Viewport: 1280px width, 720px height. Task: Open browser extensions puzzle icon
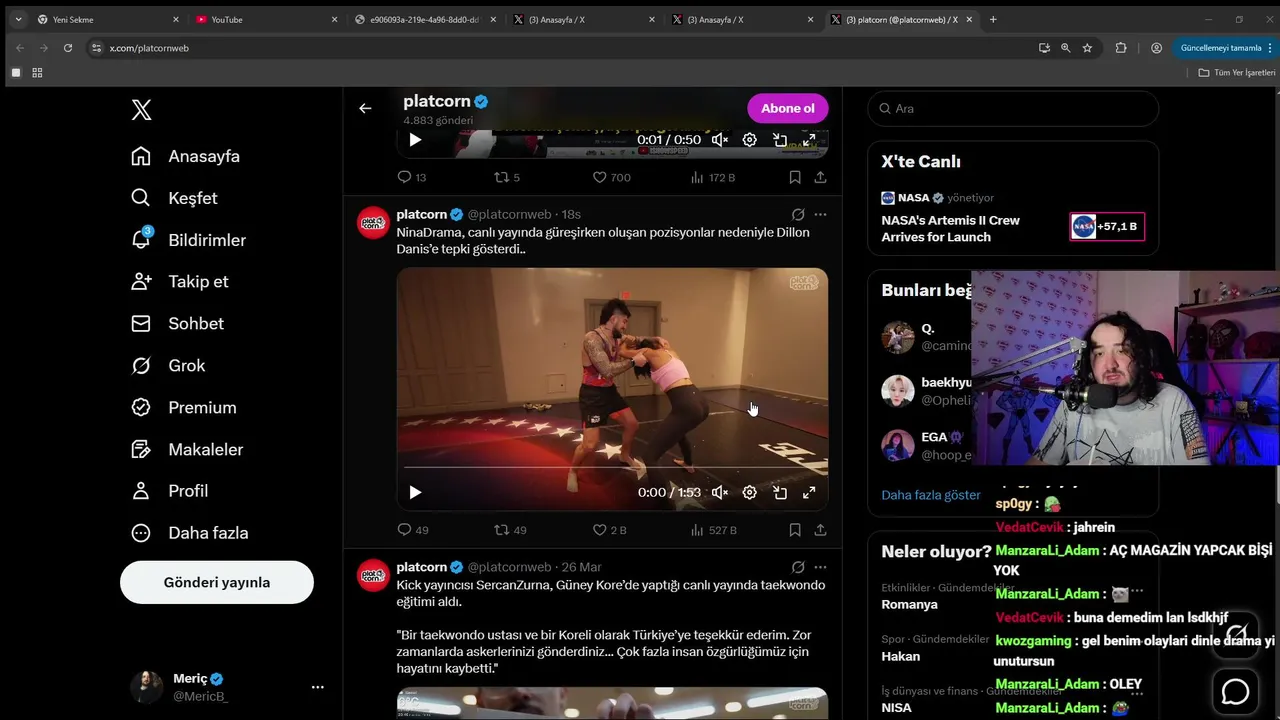point(1121,47)
